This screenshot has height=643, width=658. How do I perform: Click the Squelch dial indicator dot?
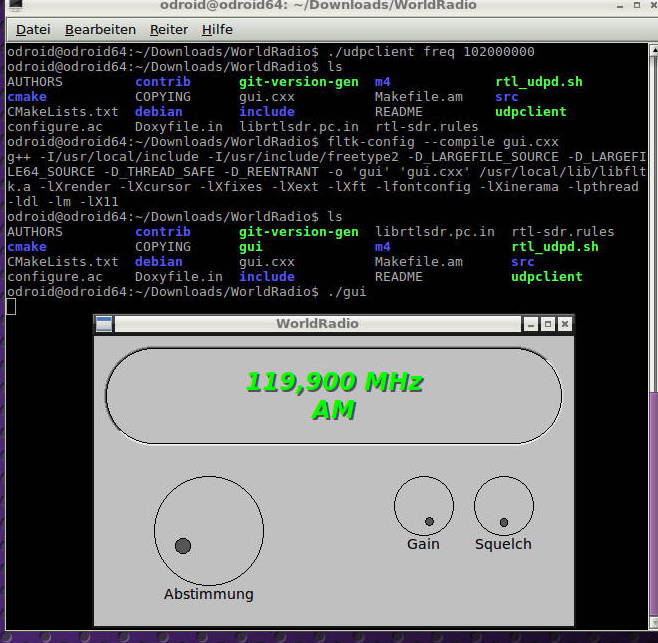(x=504, y=523)
